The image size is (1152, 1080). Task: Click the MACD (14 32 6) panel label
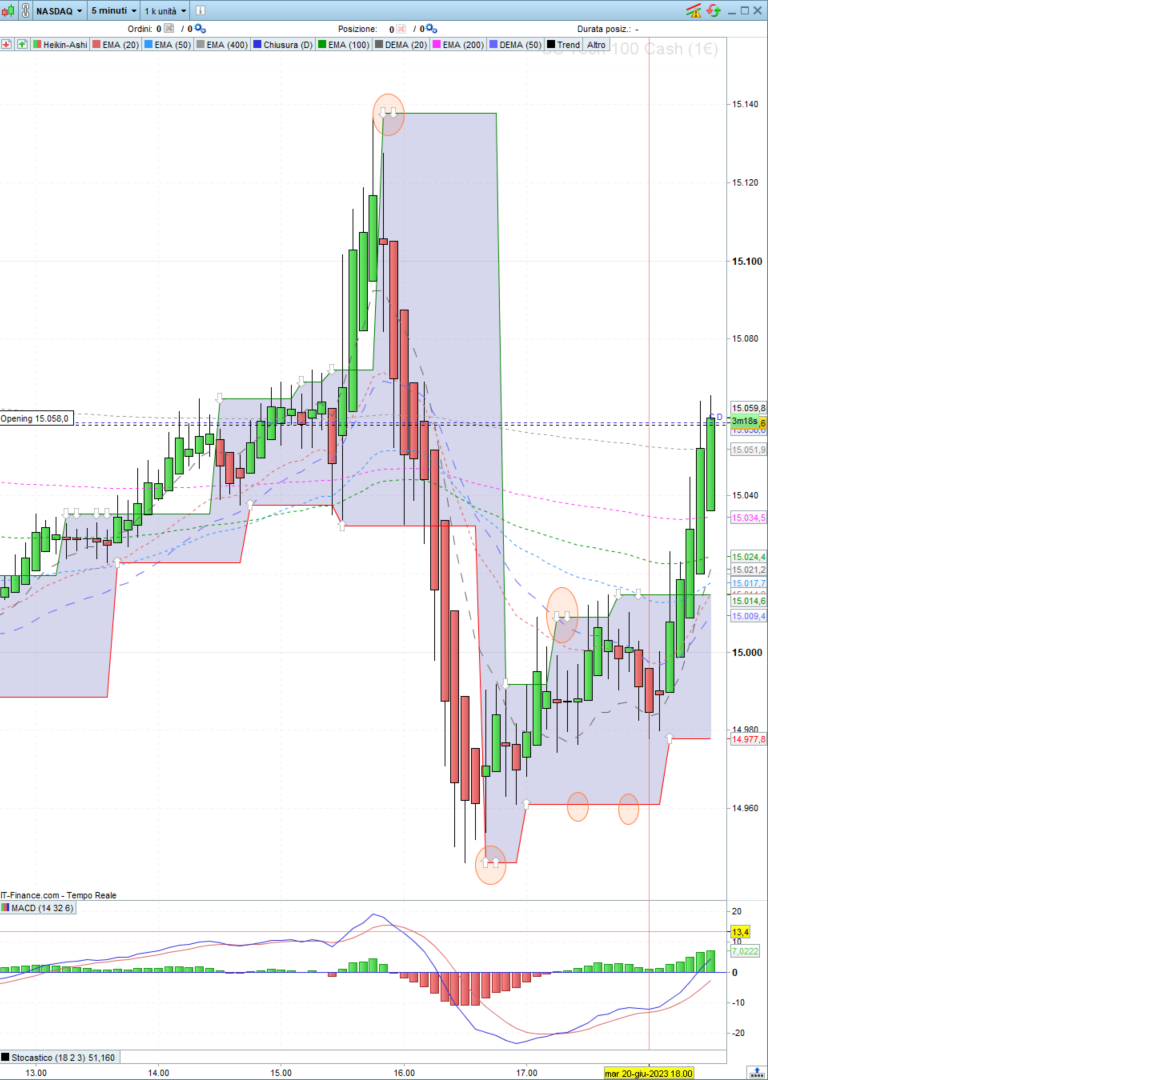tap(37, 908)
